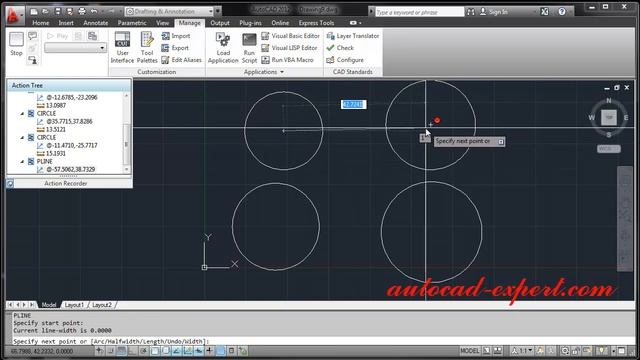Open the Insert ribbon tab
This screenshot has width=640, height=360.
point(66,23)
